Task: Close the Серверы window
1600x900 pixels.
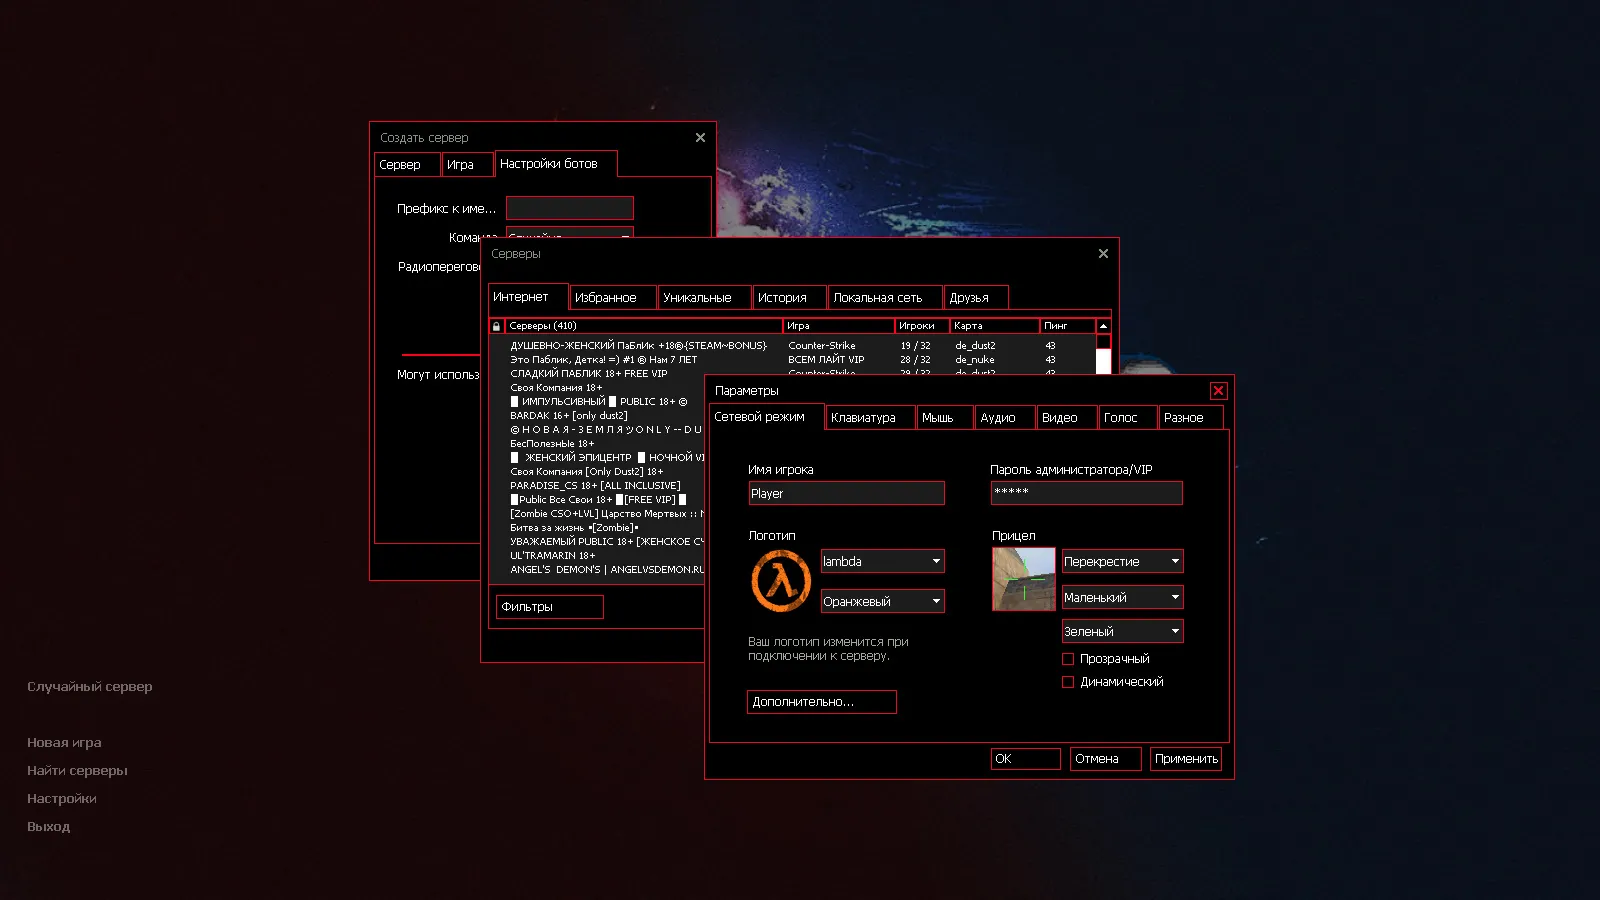Action: (1103, 254)
